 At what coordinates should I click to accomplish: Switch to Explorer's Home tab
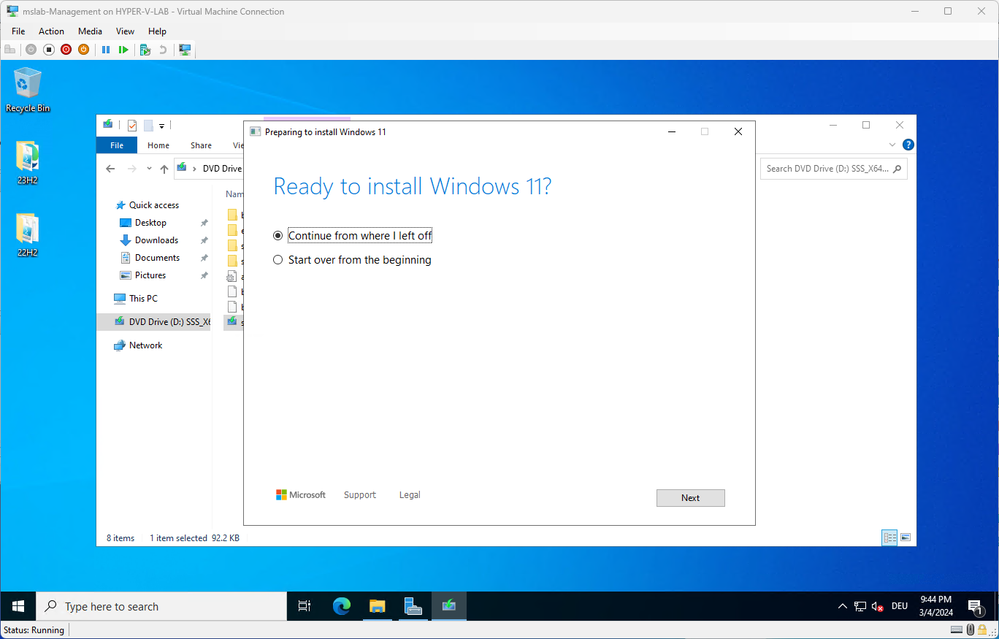tap(159, 145)
